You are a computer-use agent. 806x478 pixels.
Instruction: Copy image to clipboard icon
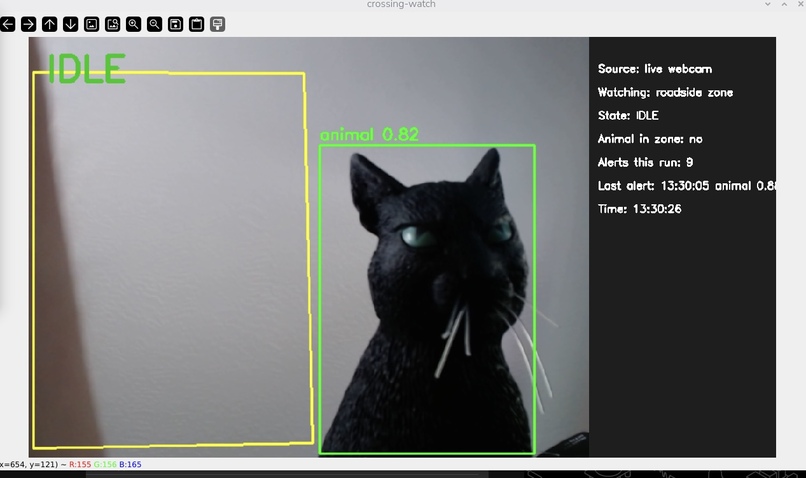click(196, 24)
